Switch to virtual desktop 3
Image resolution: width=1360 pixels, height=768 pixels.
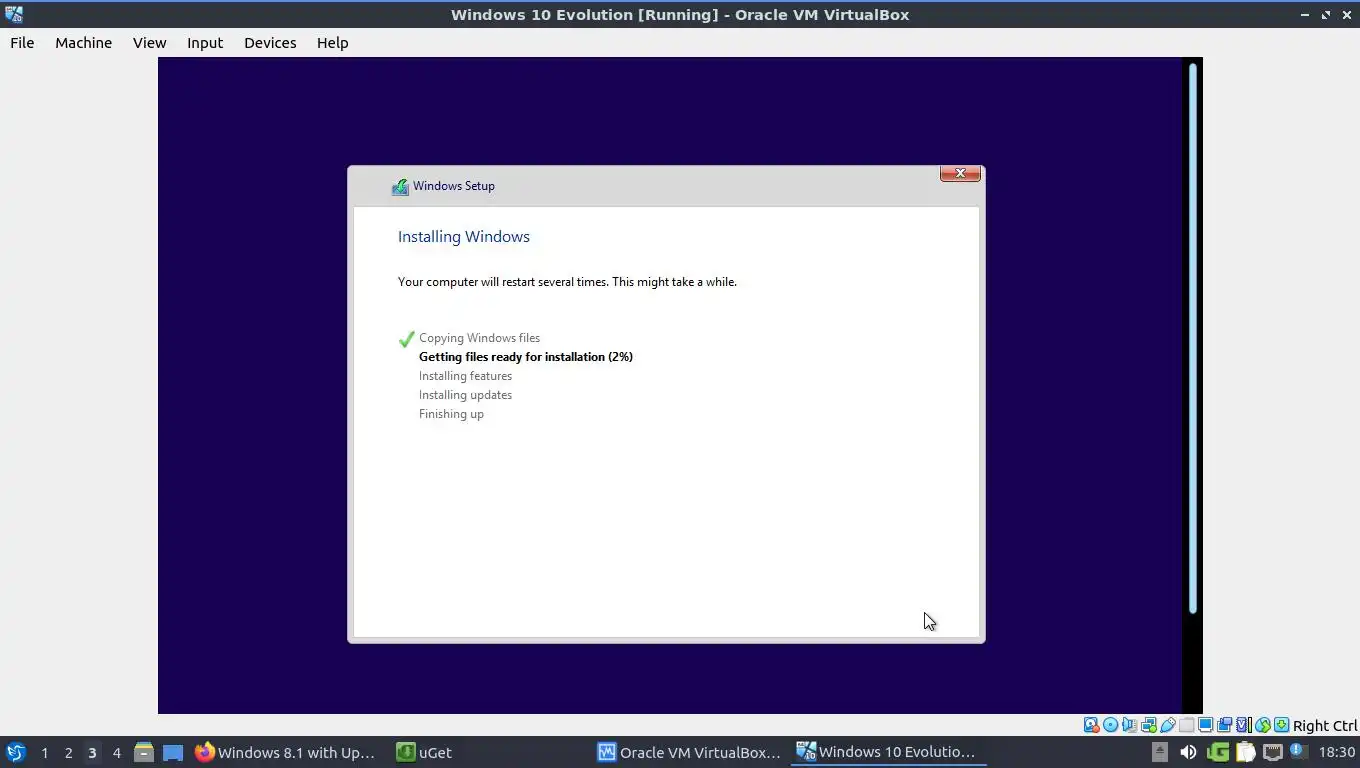[x=92, y=752]
